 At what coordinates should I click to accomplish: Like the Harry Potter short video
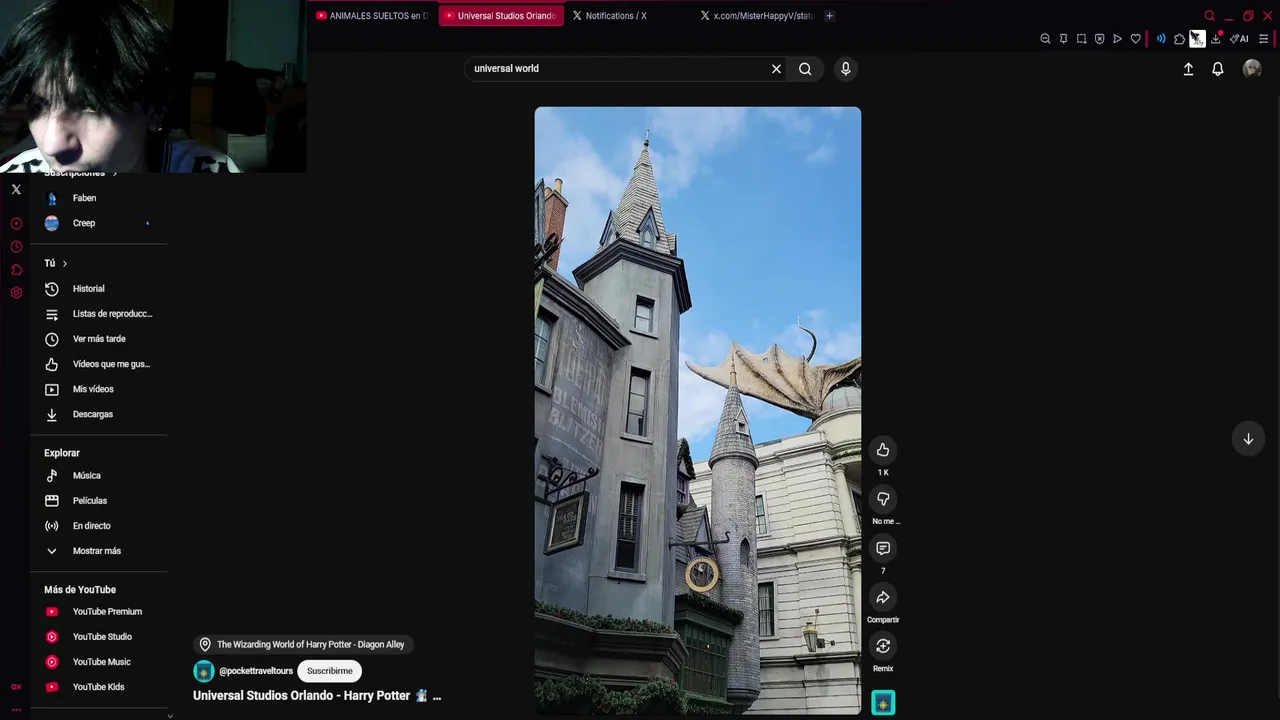coord(883,450)
